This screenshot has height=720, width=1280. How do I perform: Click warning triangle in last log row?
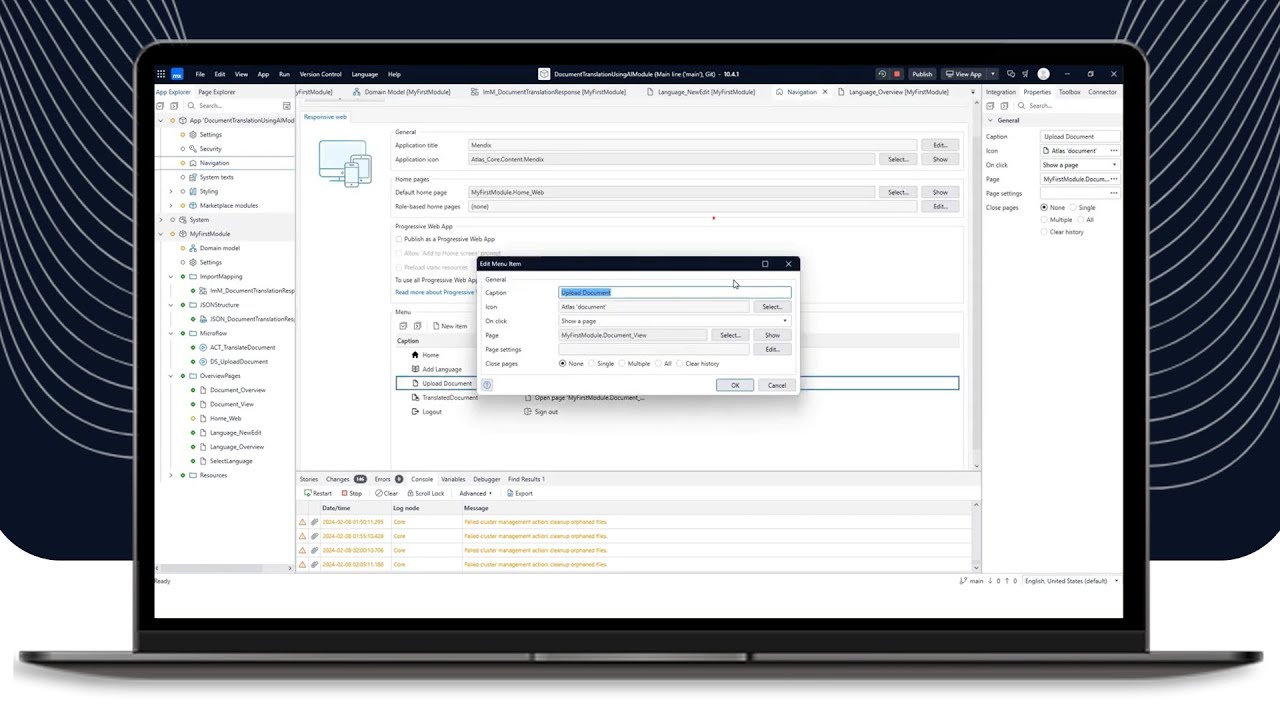click(x=303, y=564)
